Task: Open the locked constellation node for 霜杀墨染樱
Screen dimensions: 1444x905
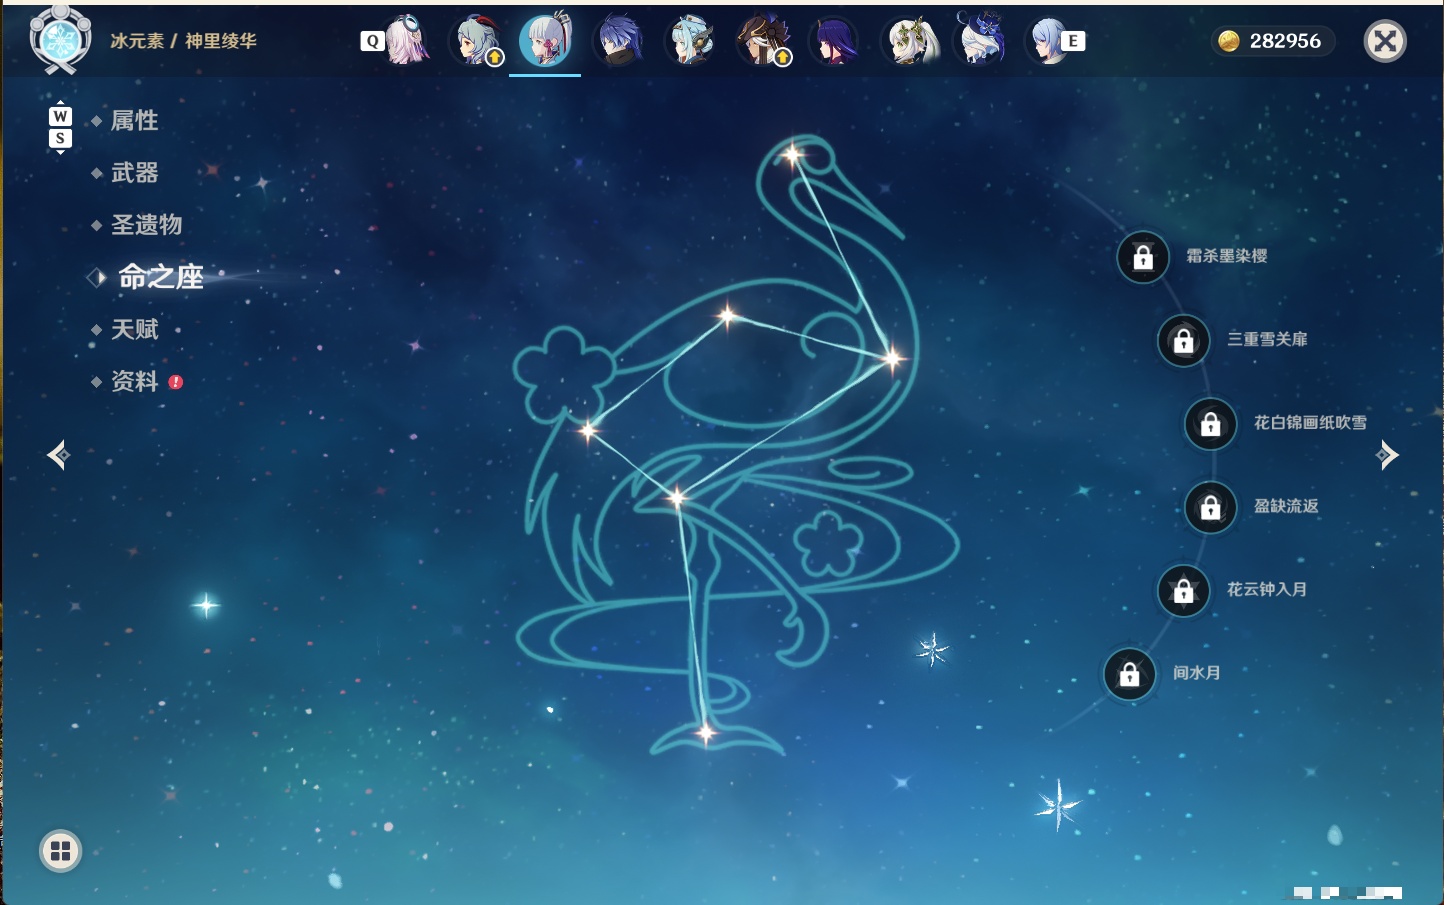Action: coord(1143,257)
